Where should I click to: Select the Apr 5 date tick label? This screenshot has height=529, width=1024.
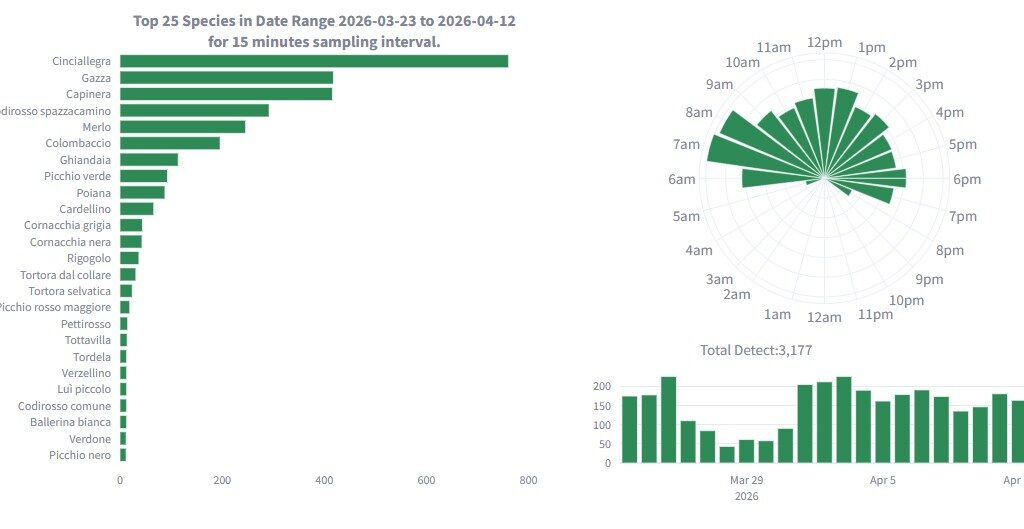point(883,480)
